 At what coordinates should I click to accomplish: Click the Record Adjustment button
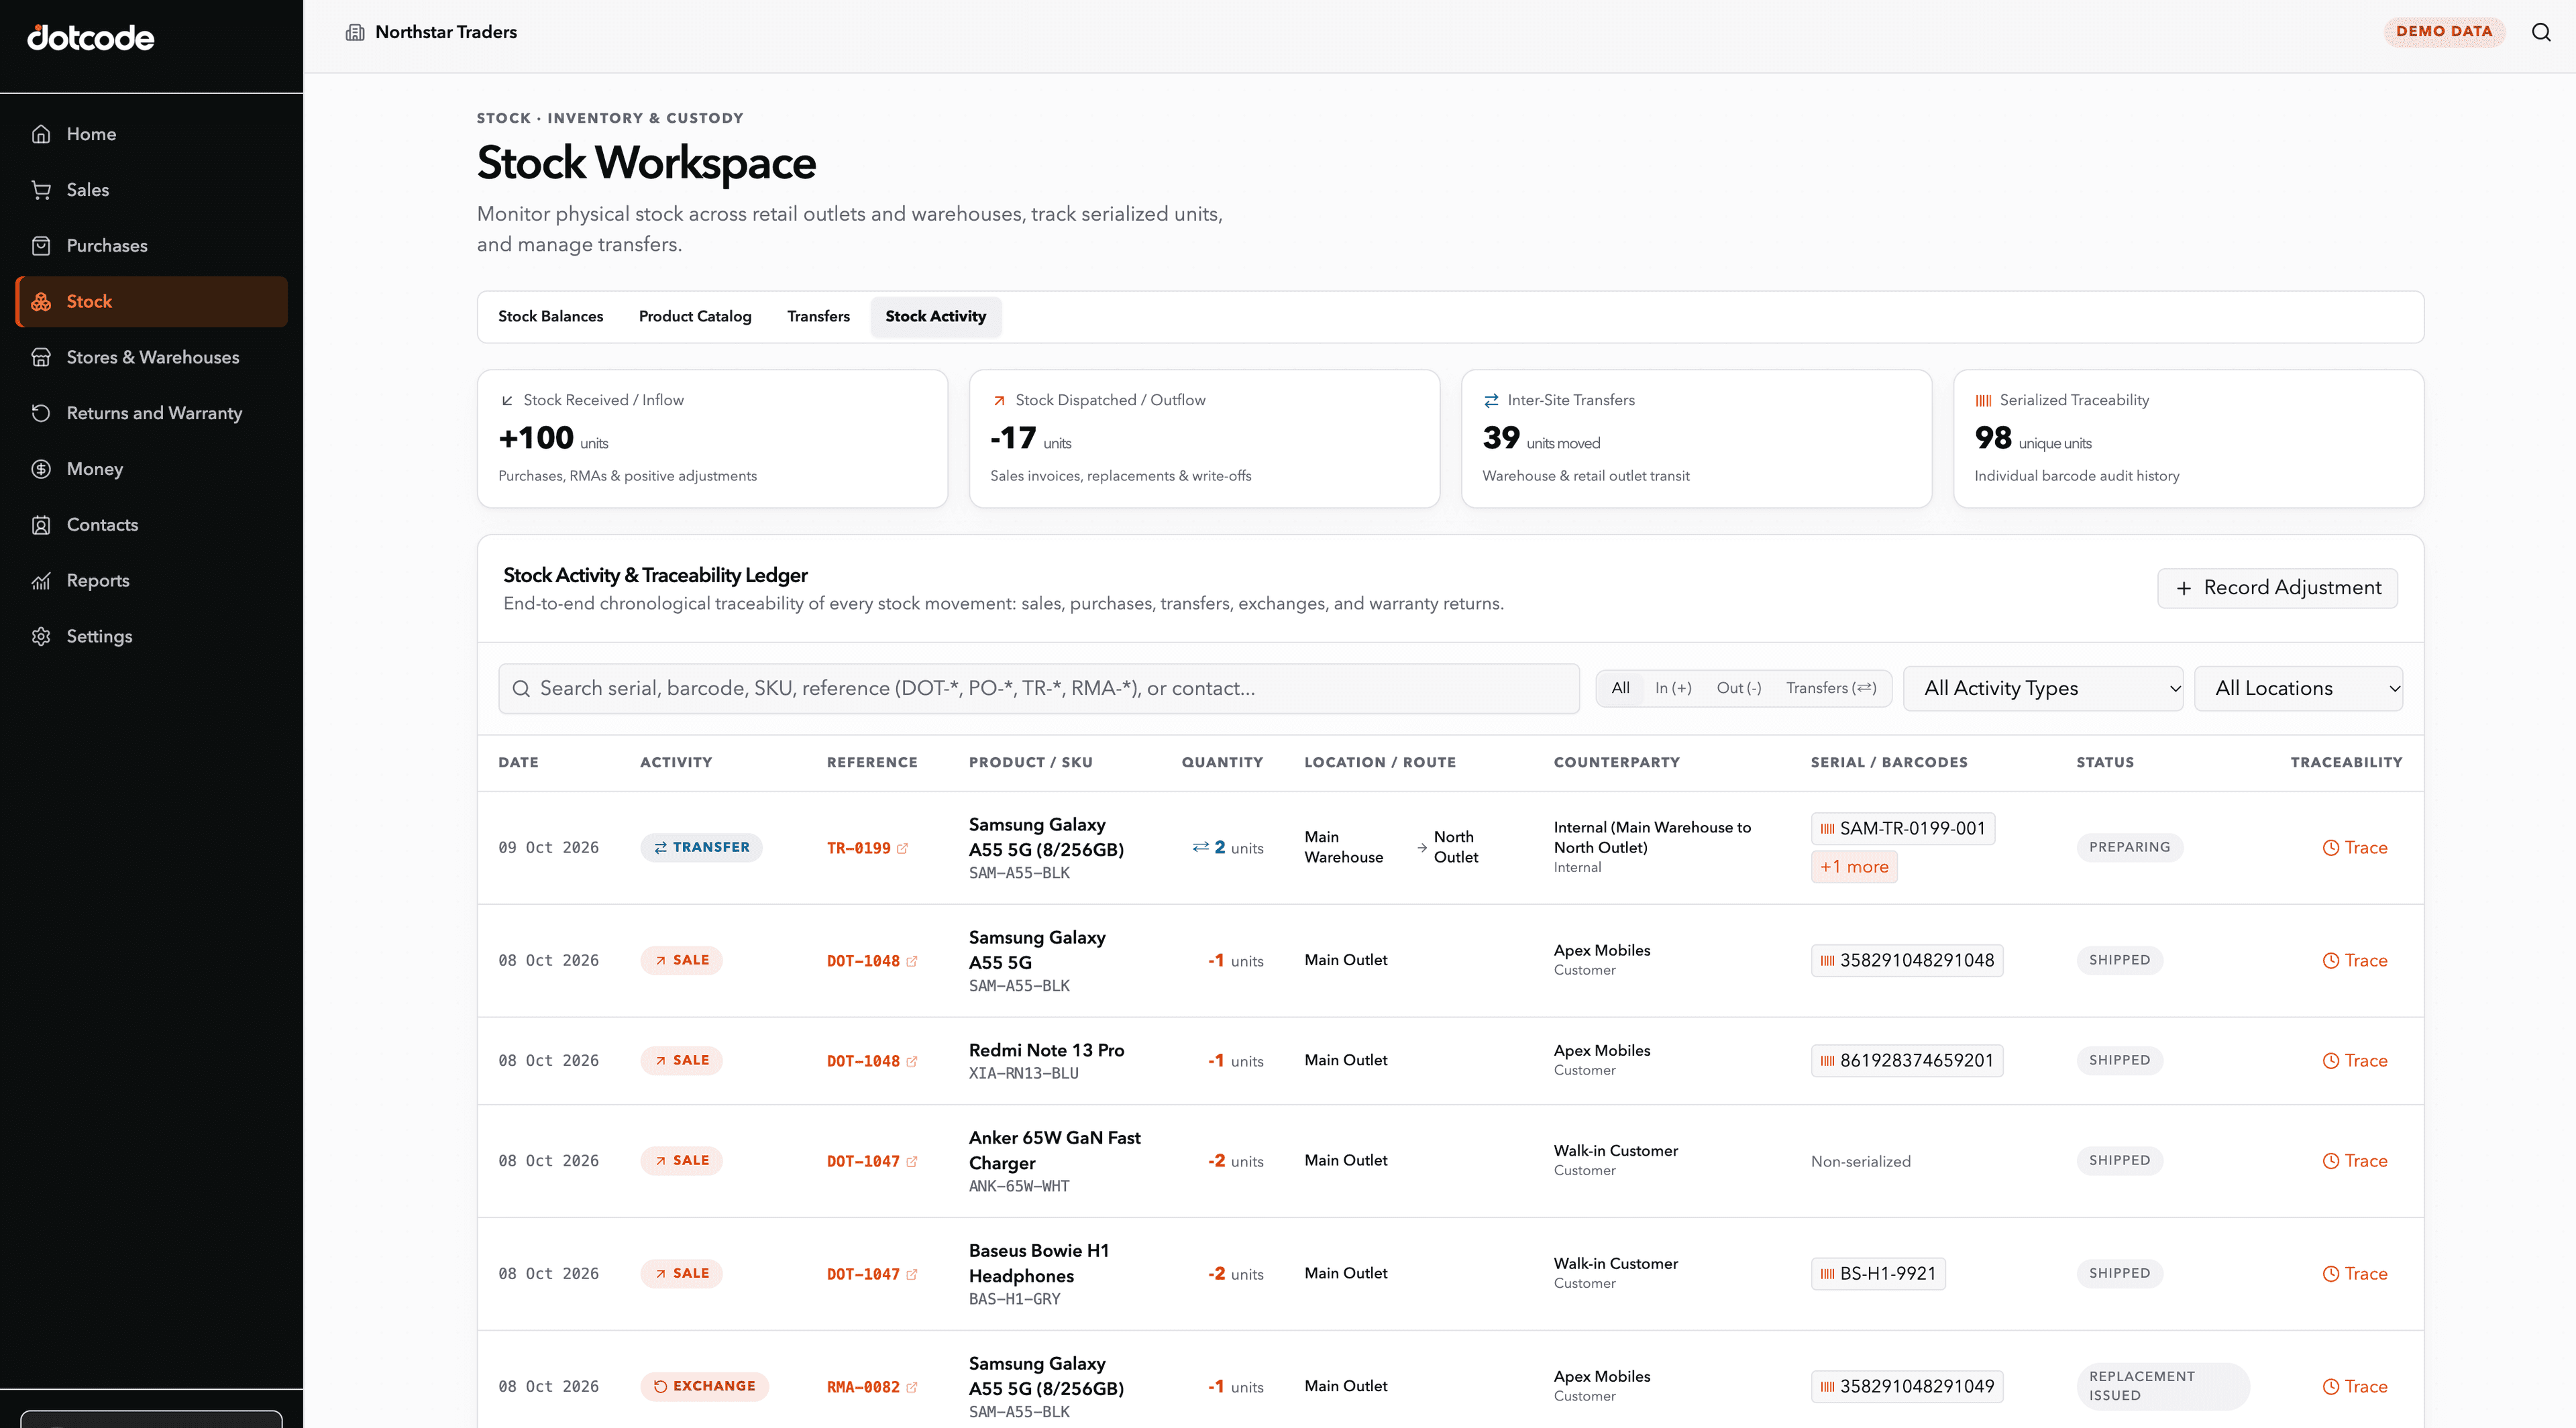click(2277, 588)
